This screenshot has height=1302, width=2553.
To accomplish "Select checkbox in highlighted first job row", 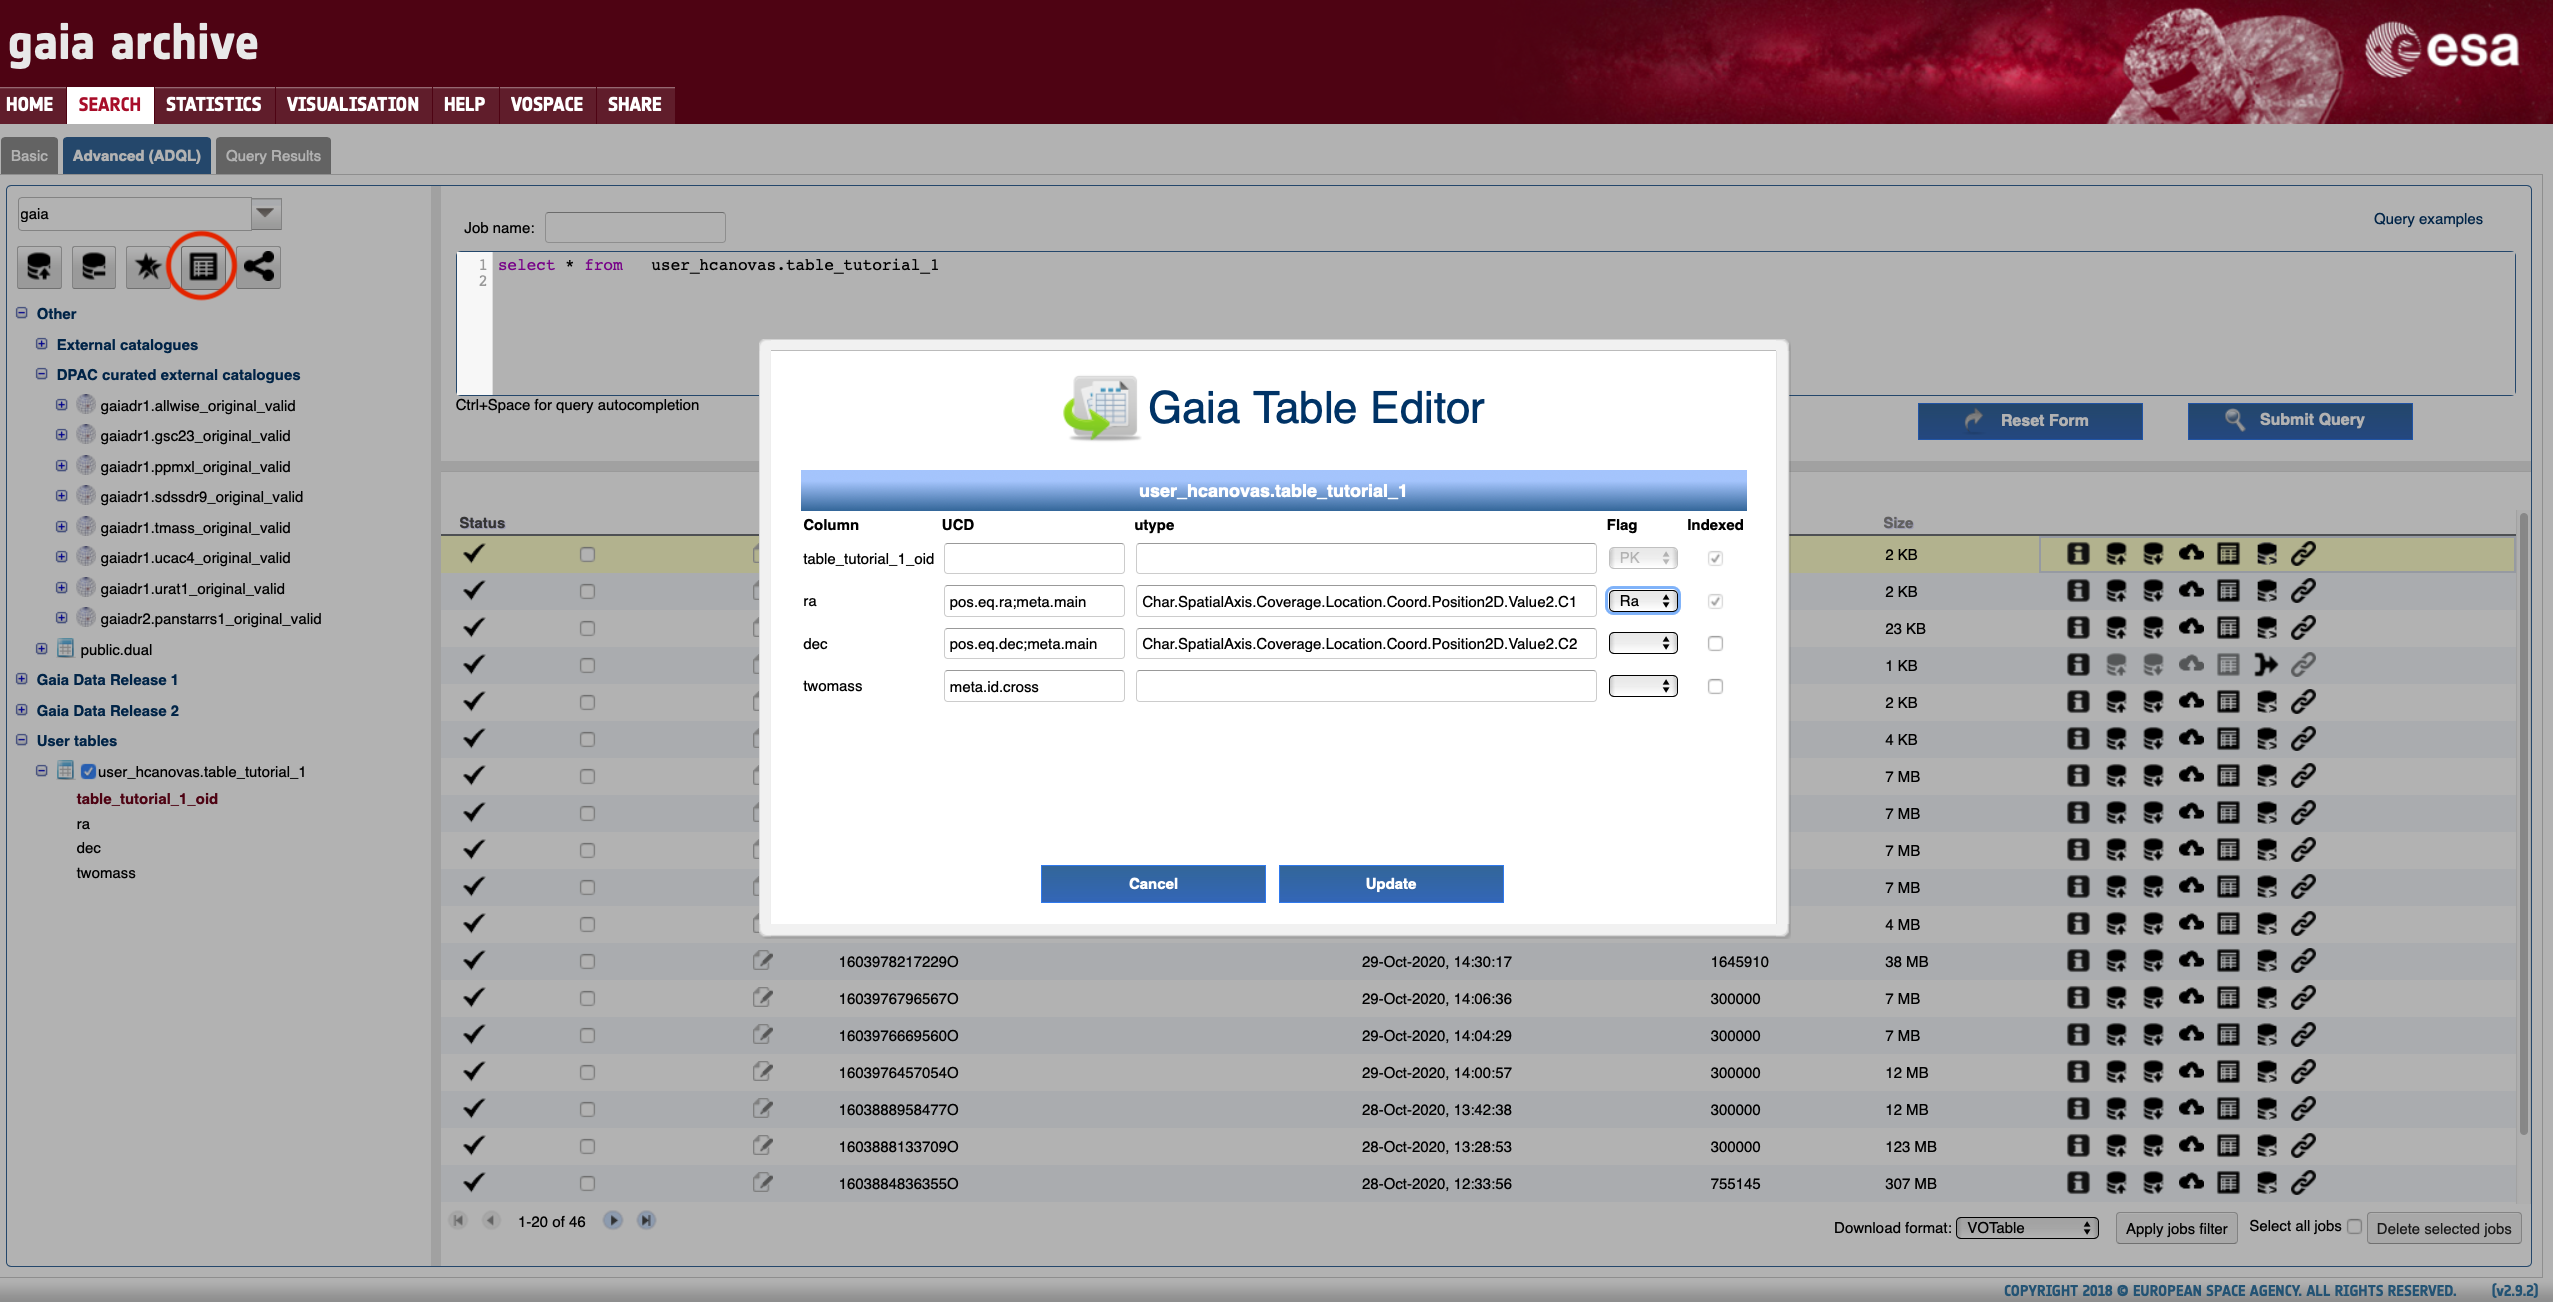I will (x=587, y=554).
